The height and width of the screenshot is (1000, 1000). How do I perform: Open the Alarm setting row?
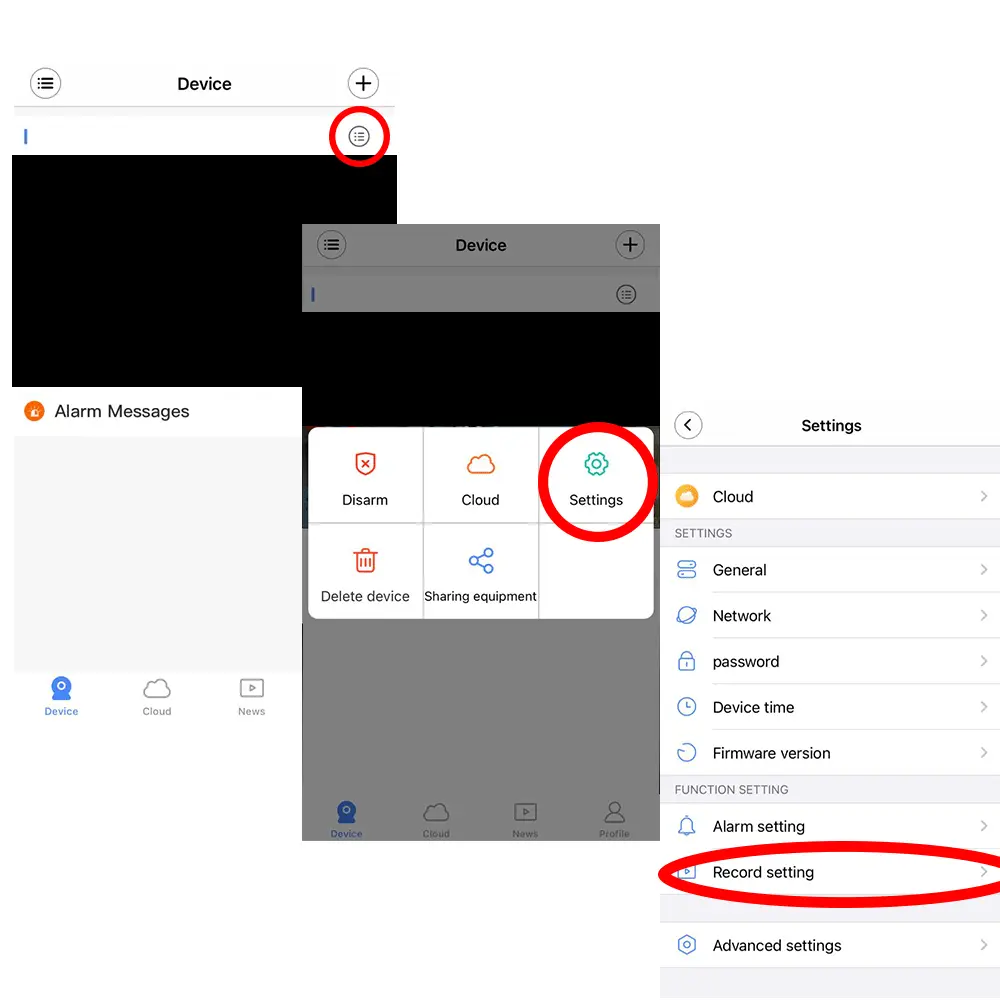(x=830, y=826)
